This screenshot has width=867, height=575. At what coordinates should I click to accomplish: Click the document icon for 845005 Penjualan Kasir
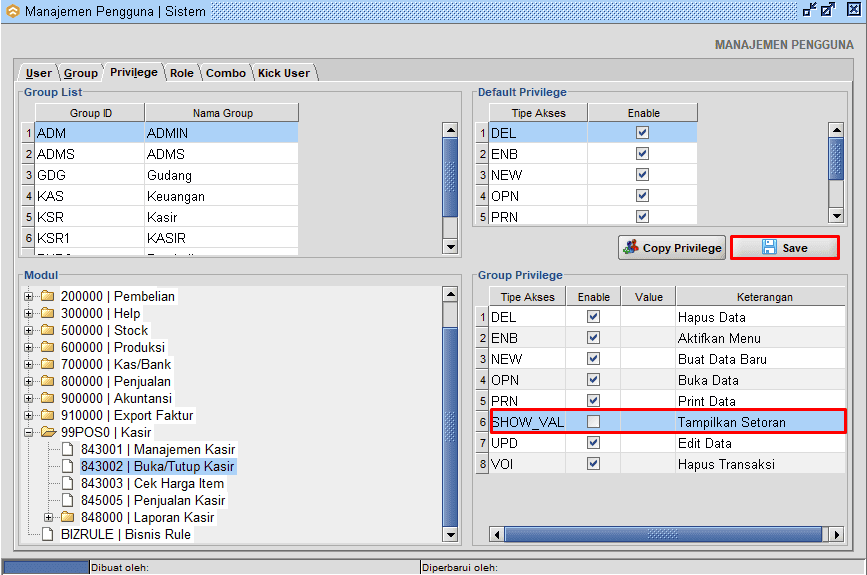pyautogui.click(x=67, y=500)
